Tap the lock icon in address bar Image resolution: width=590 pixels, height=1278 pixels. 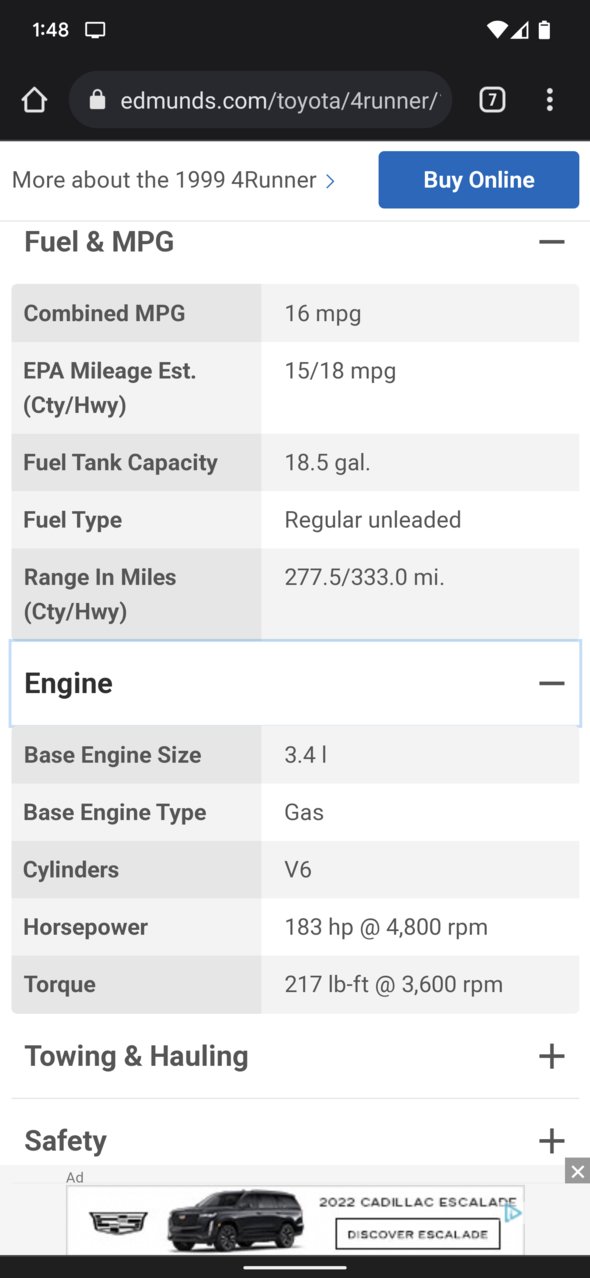[x=97, y=100]
